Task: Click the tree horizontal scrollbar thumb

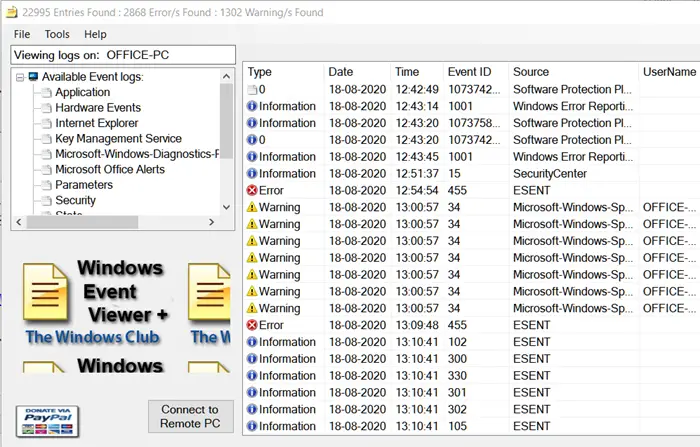Action: [82, 222]
